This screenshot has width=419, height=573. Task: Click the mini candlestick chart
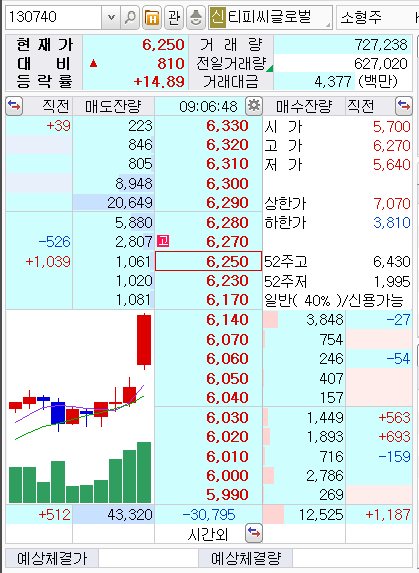tap(80, 407)
